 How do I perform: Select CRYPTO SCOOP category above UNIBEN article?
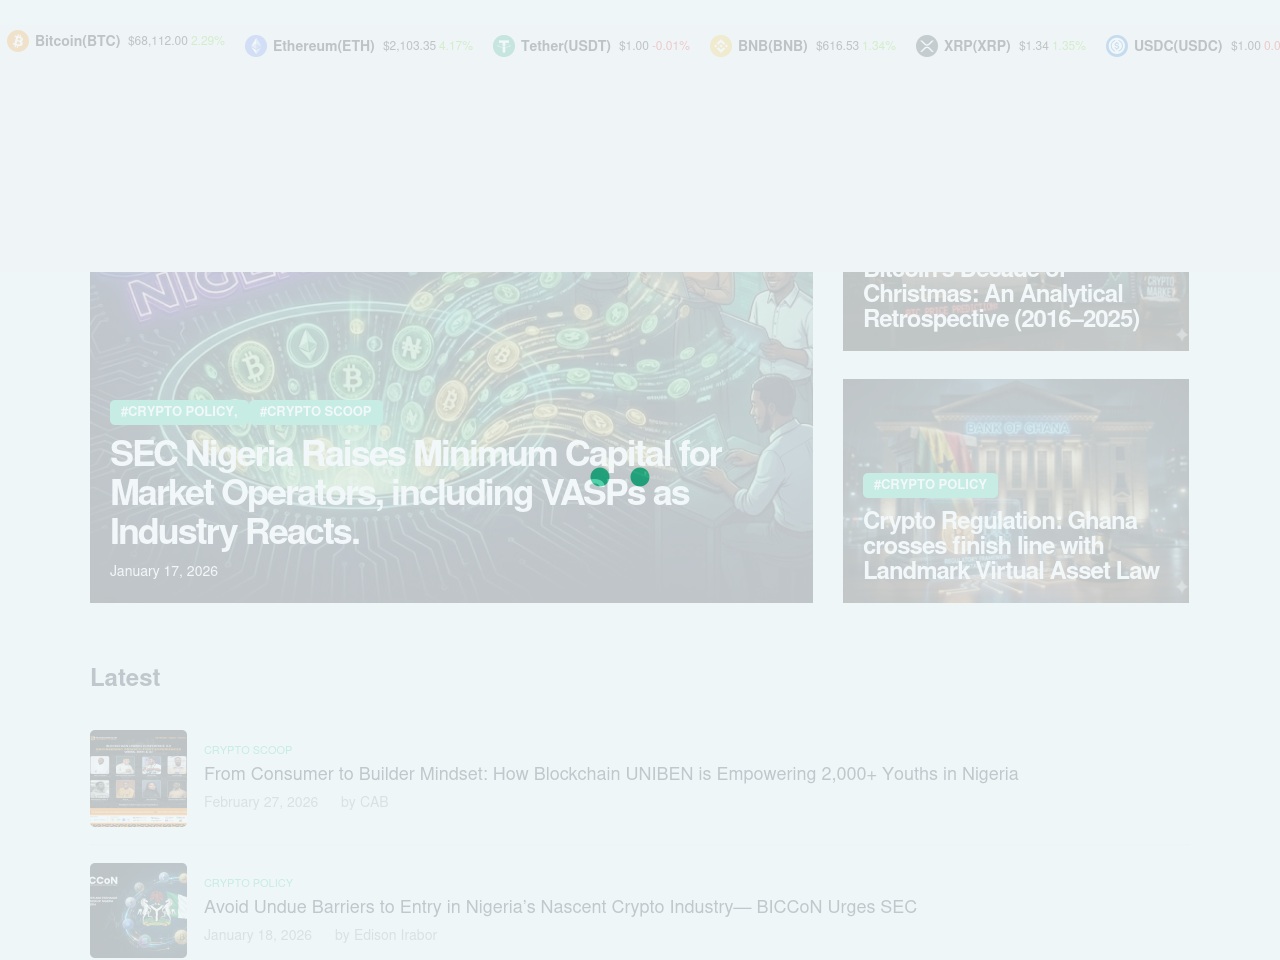tap(248, 750)
